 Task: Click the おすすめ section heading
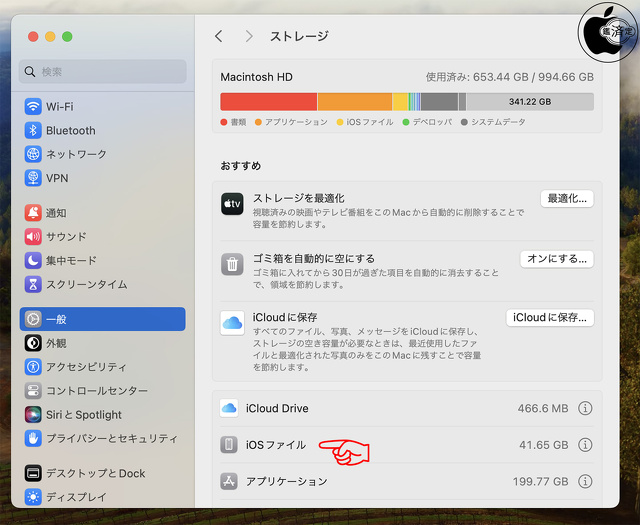tap(241, 166)
